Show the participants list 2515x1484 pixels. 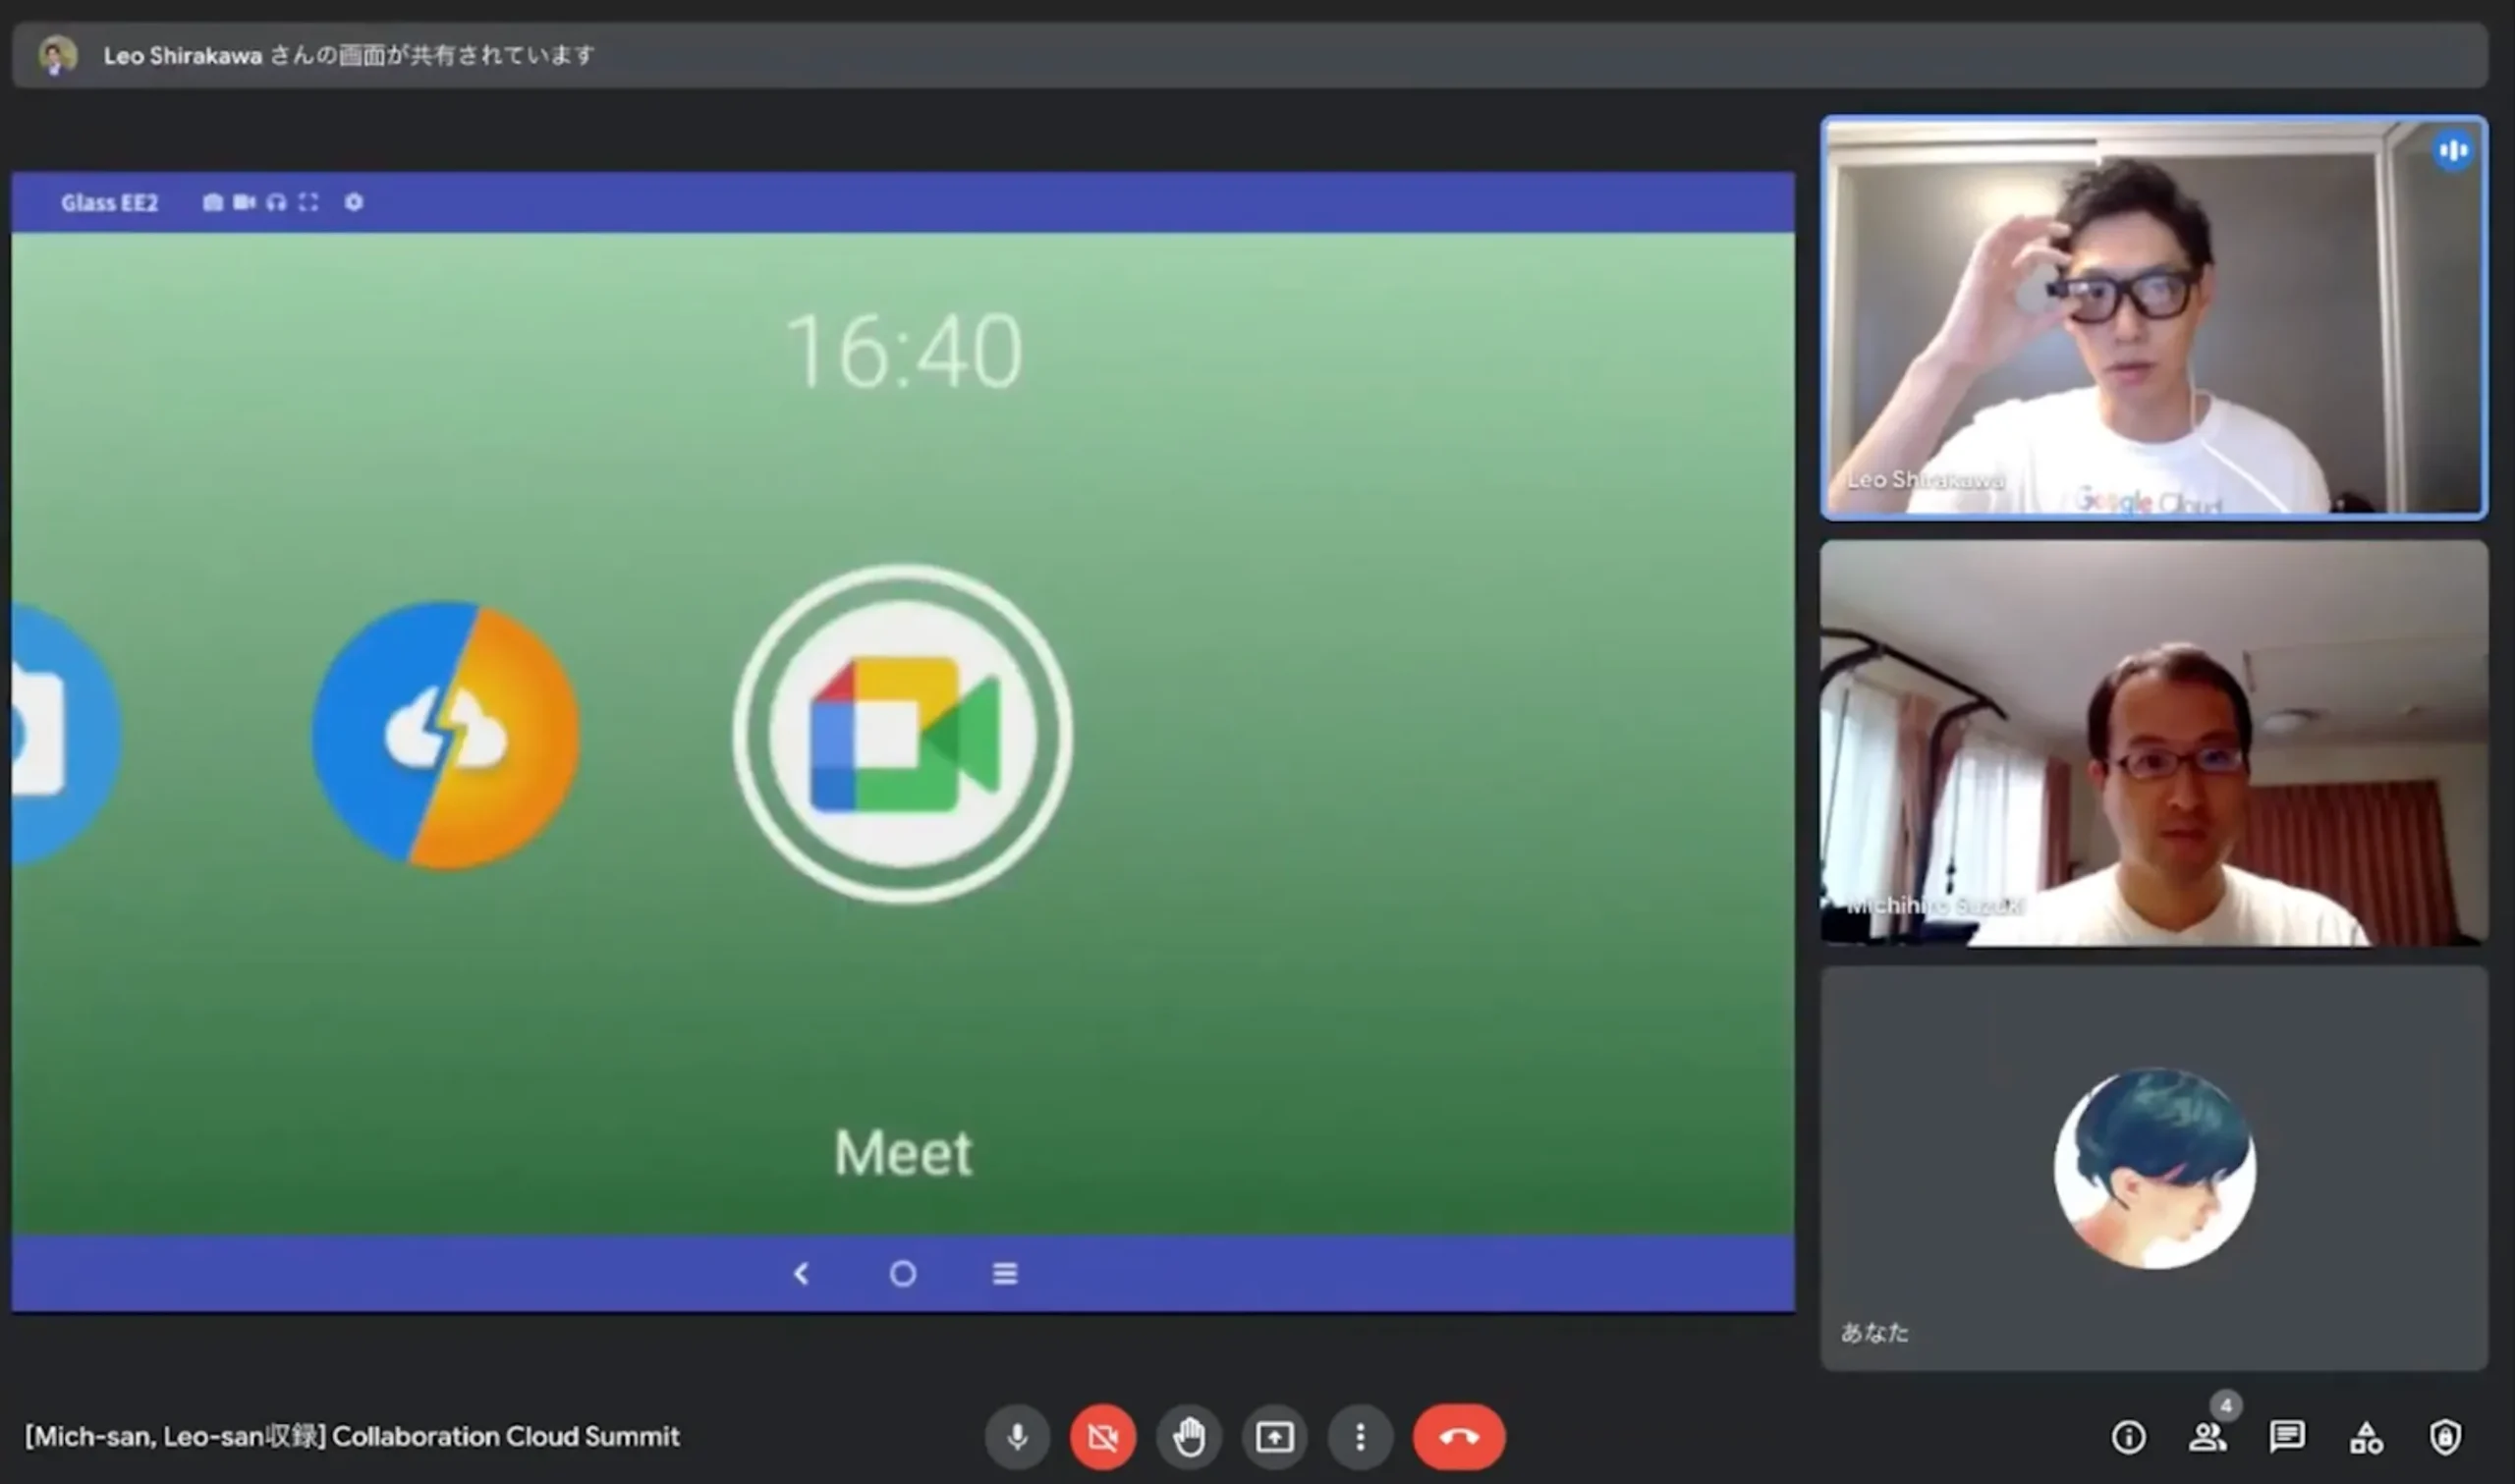click(2207, 1437)
